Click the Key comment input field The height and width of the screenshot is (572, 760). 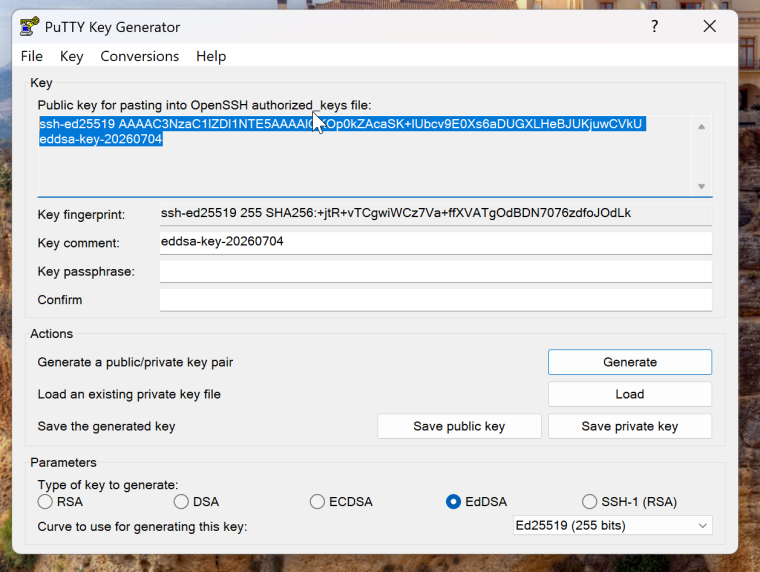coord(436,242)
